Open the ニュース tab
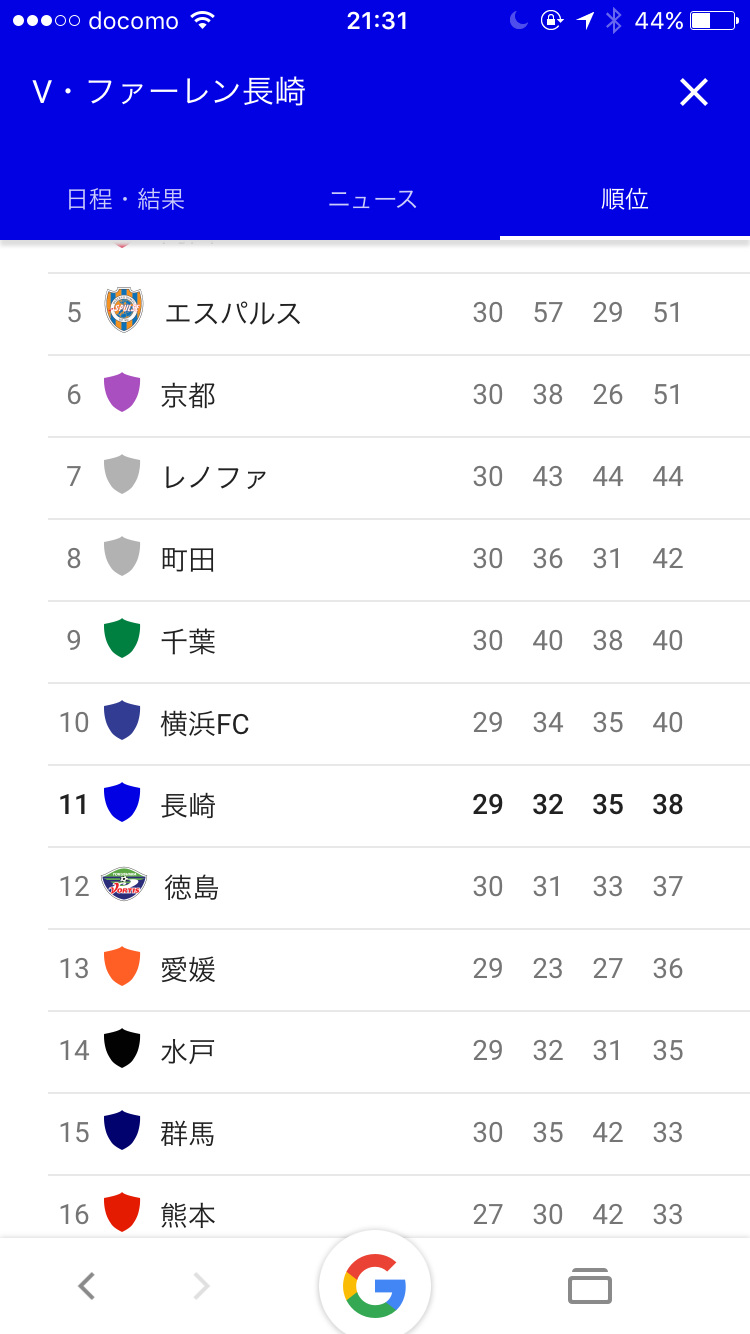The width and height of the screenshot is (750, 1334). click(373, 199)
